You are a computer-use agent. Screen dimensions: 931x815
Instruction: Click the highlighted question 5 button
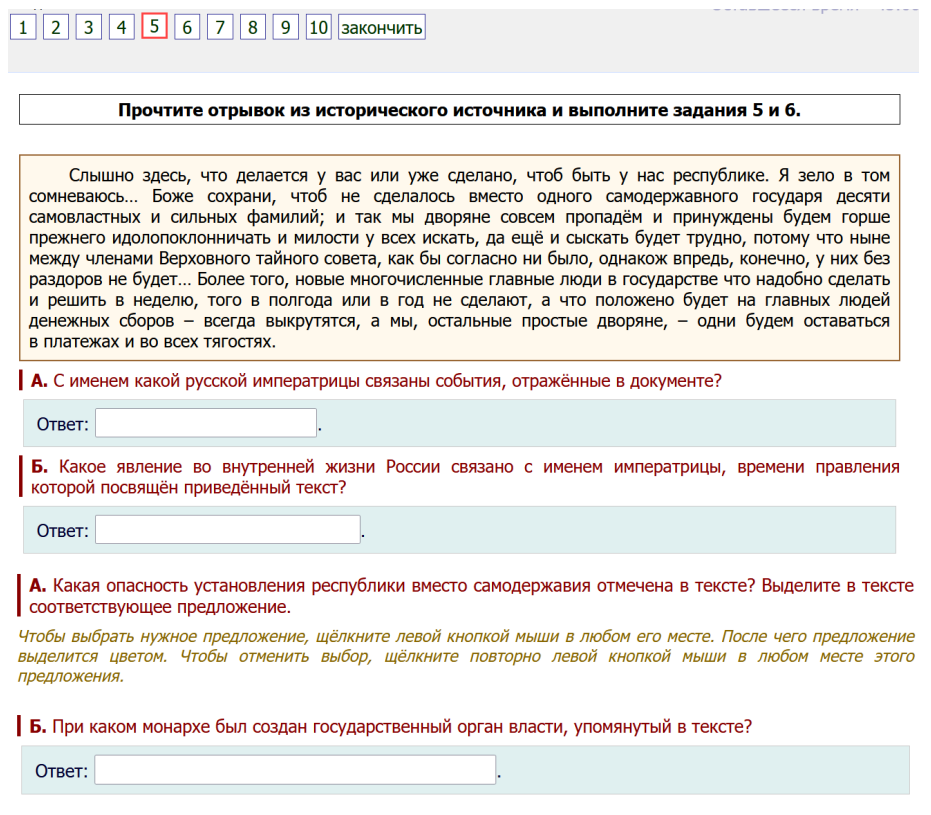[154, 27]
